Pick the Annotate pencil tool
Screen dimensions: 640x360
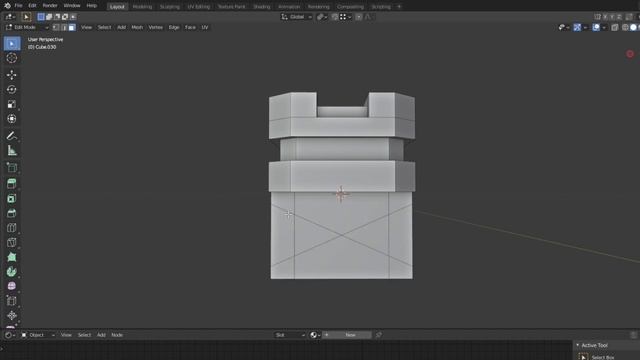(x=12, y=136)
